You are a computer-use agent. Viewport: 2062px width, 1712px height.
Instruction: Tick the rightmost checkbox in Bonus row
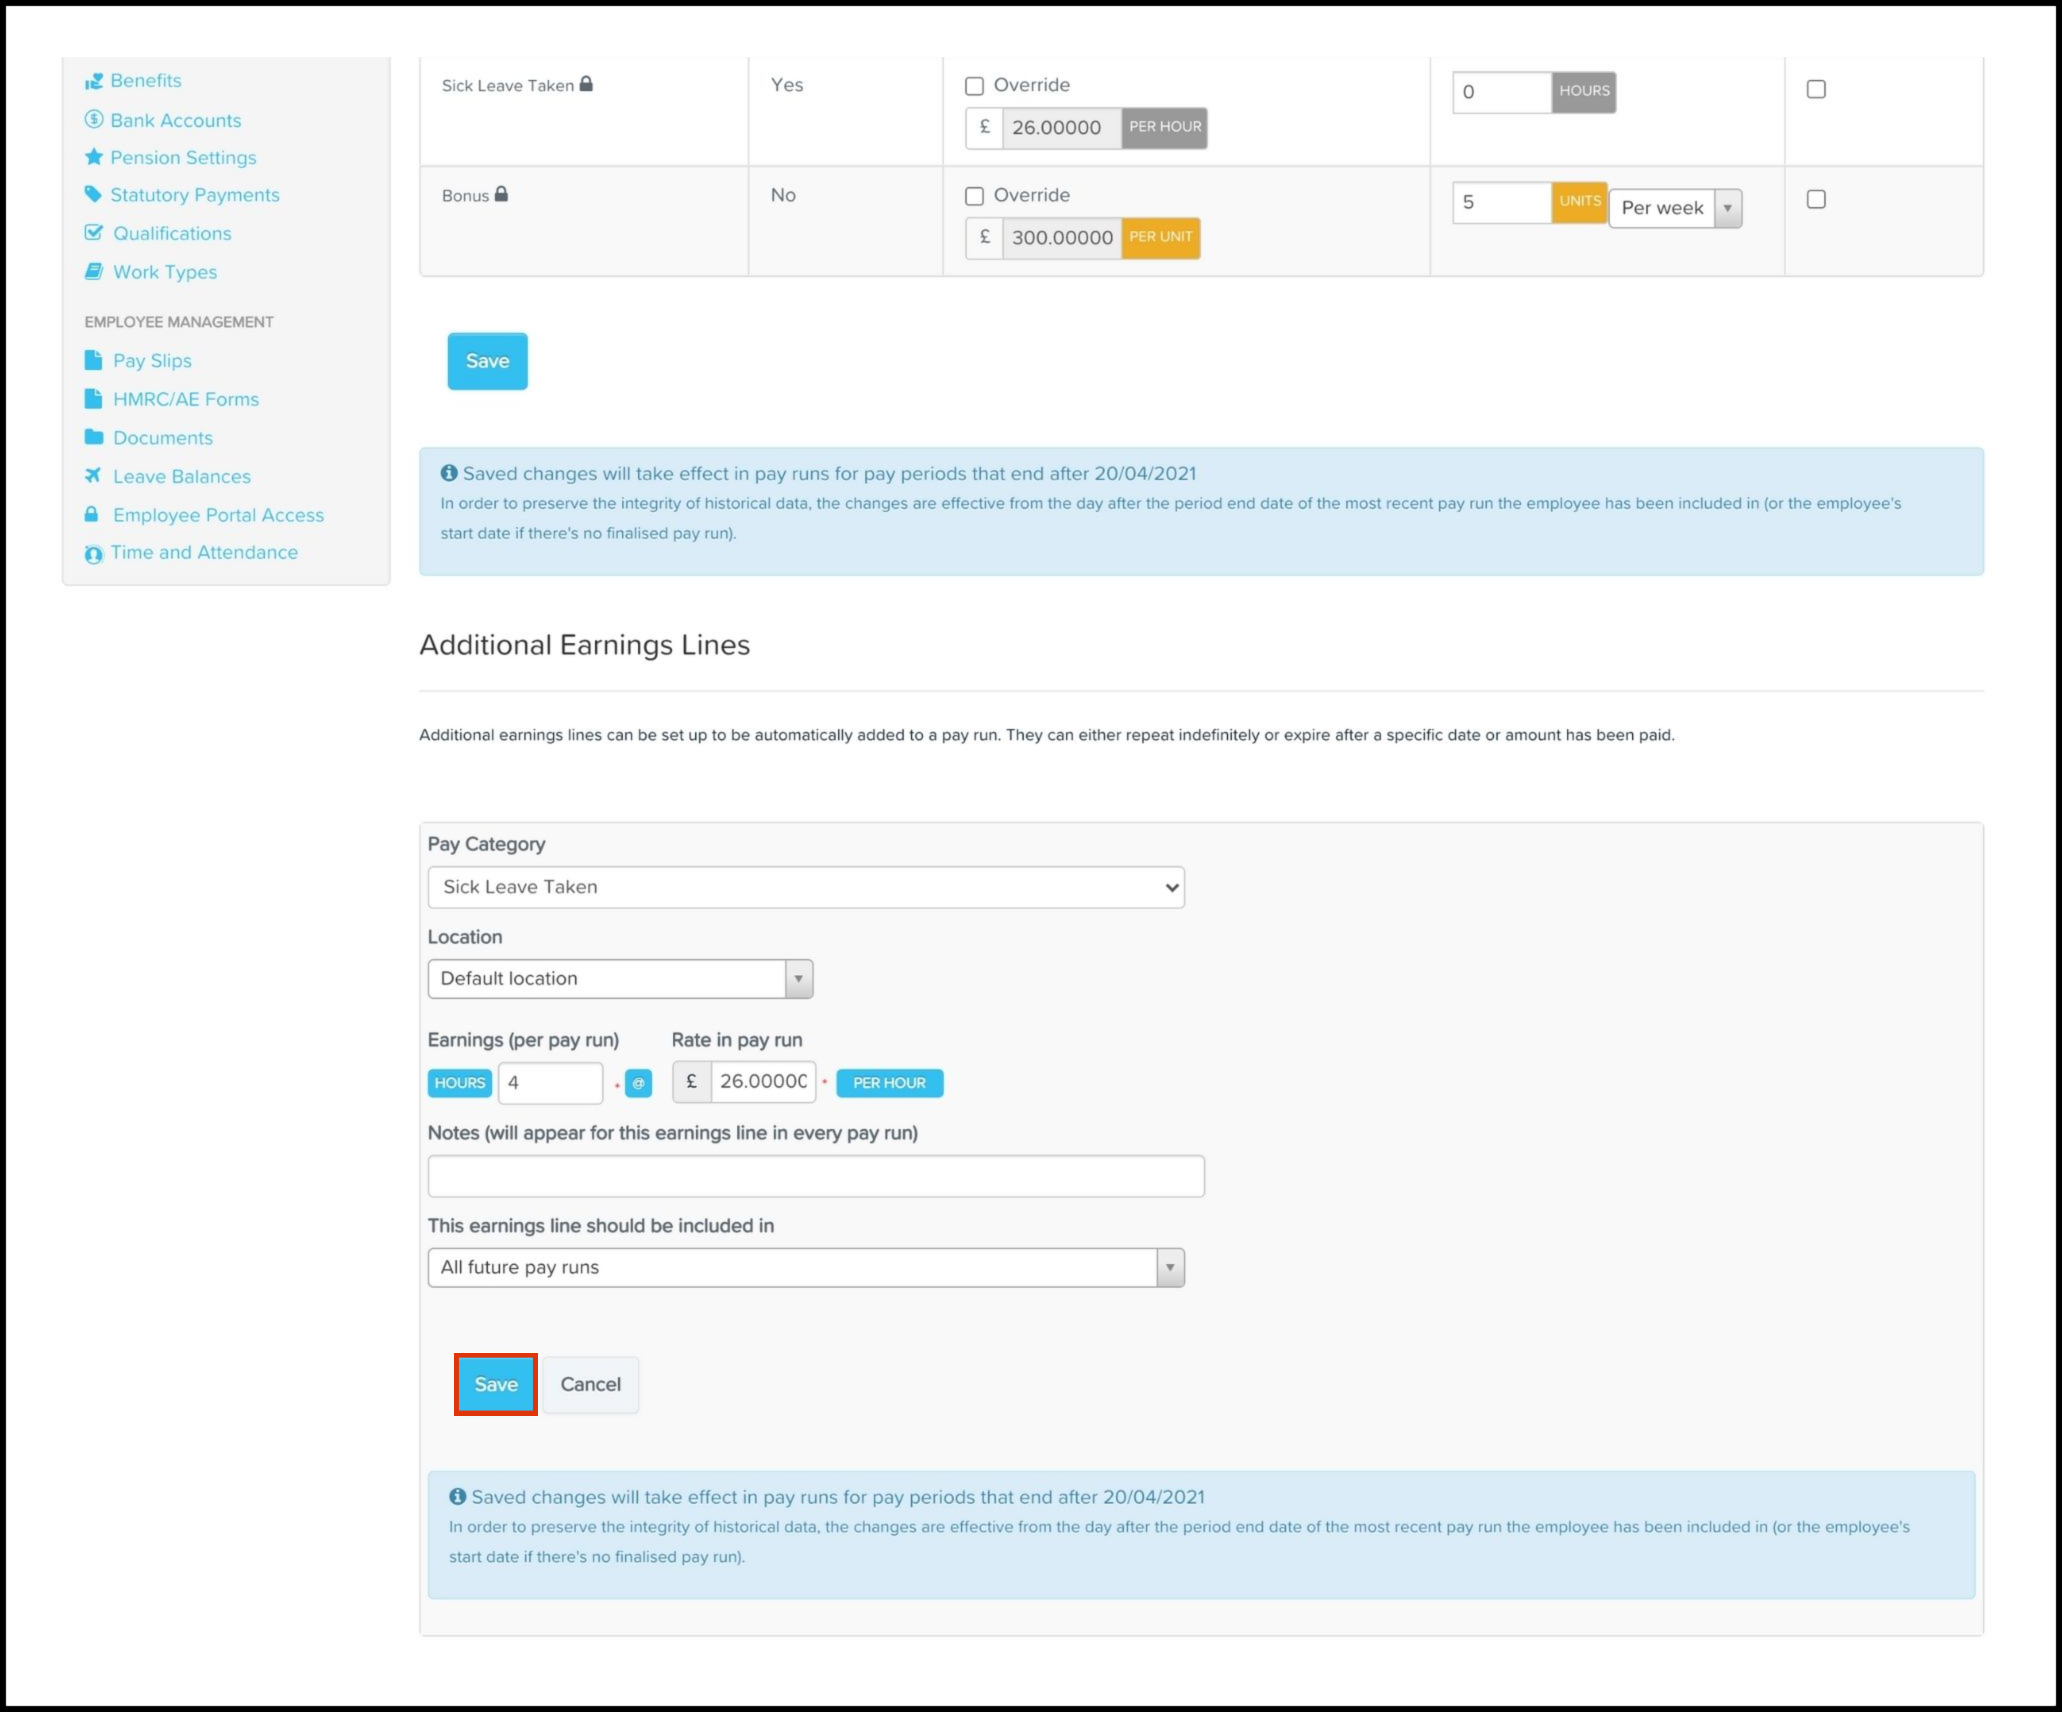[x=1816, y=200]
